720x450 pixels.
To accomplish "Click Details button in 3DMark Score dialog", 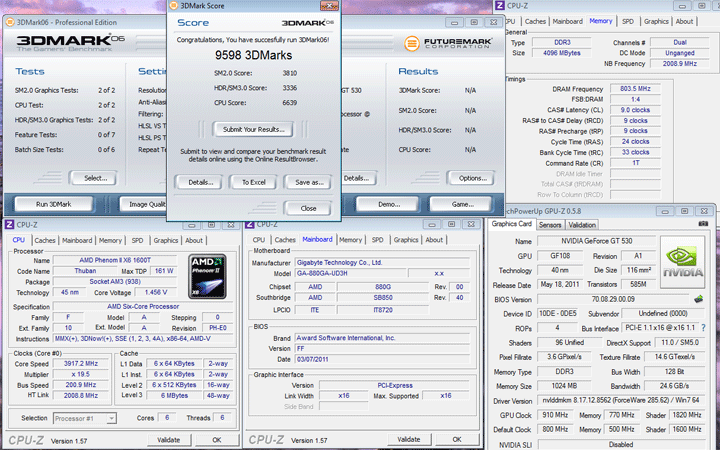I will pos(201,182).
